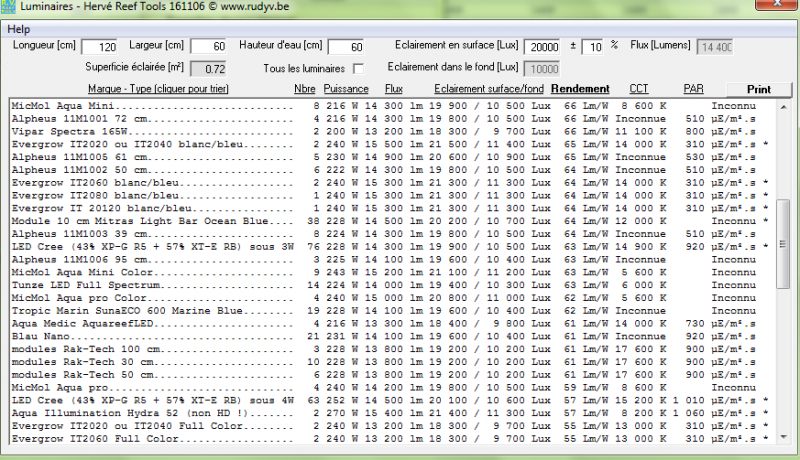Click the Hauteur d'eau [cm] field
This screenshot has width=800, height=460.
tap(345, 47)
